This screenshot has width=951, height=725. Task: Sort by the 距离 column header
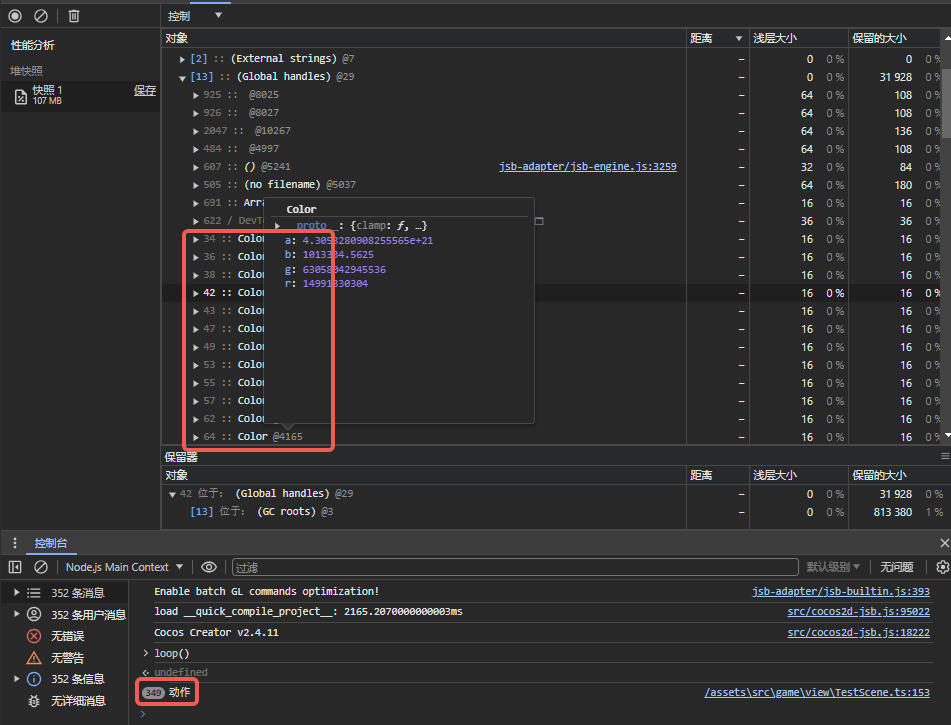716,38
